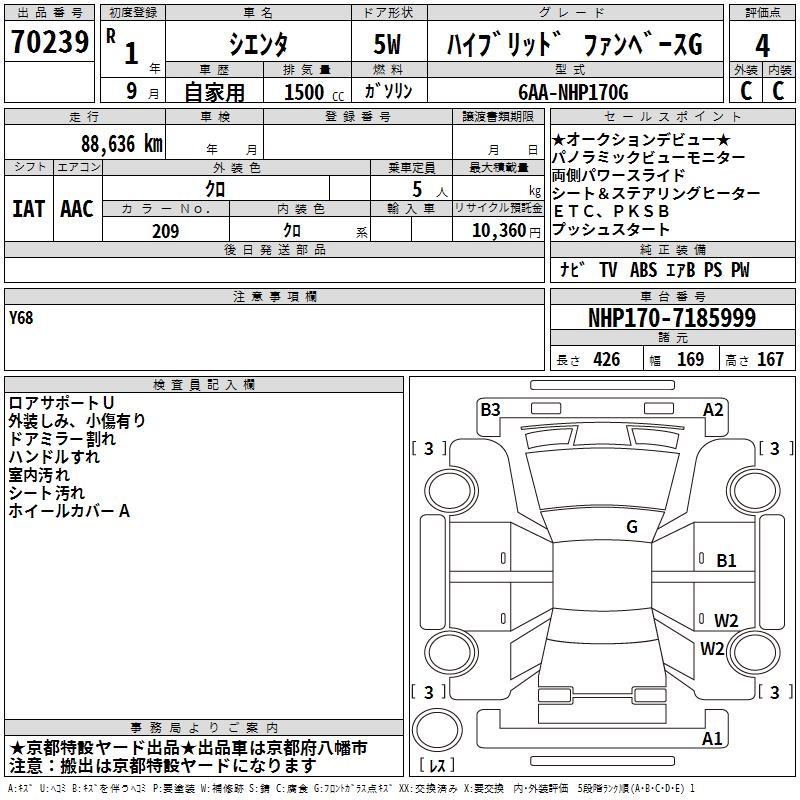Click the door shape value 5W
This screenshot has width=800, height=800.
click(388, 44)
